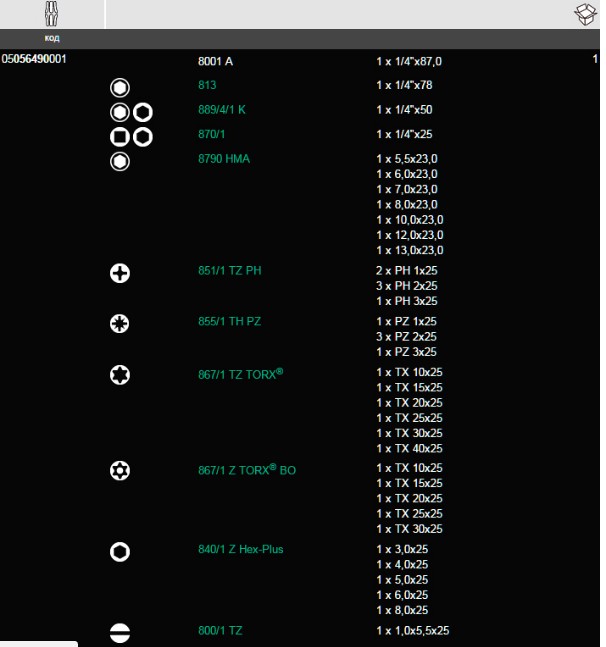Select the text 3 x PH 2x25
Viewport: 606px width, 647px height.
(x=407, y=286)
